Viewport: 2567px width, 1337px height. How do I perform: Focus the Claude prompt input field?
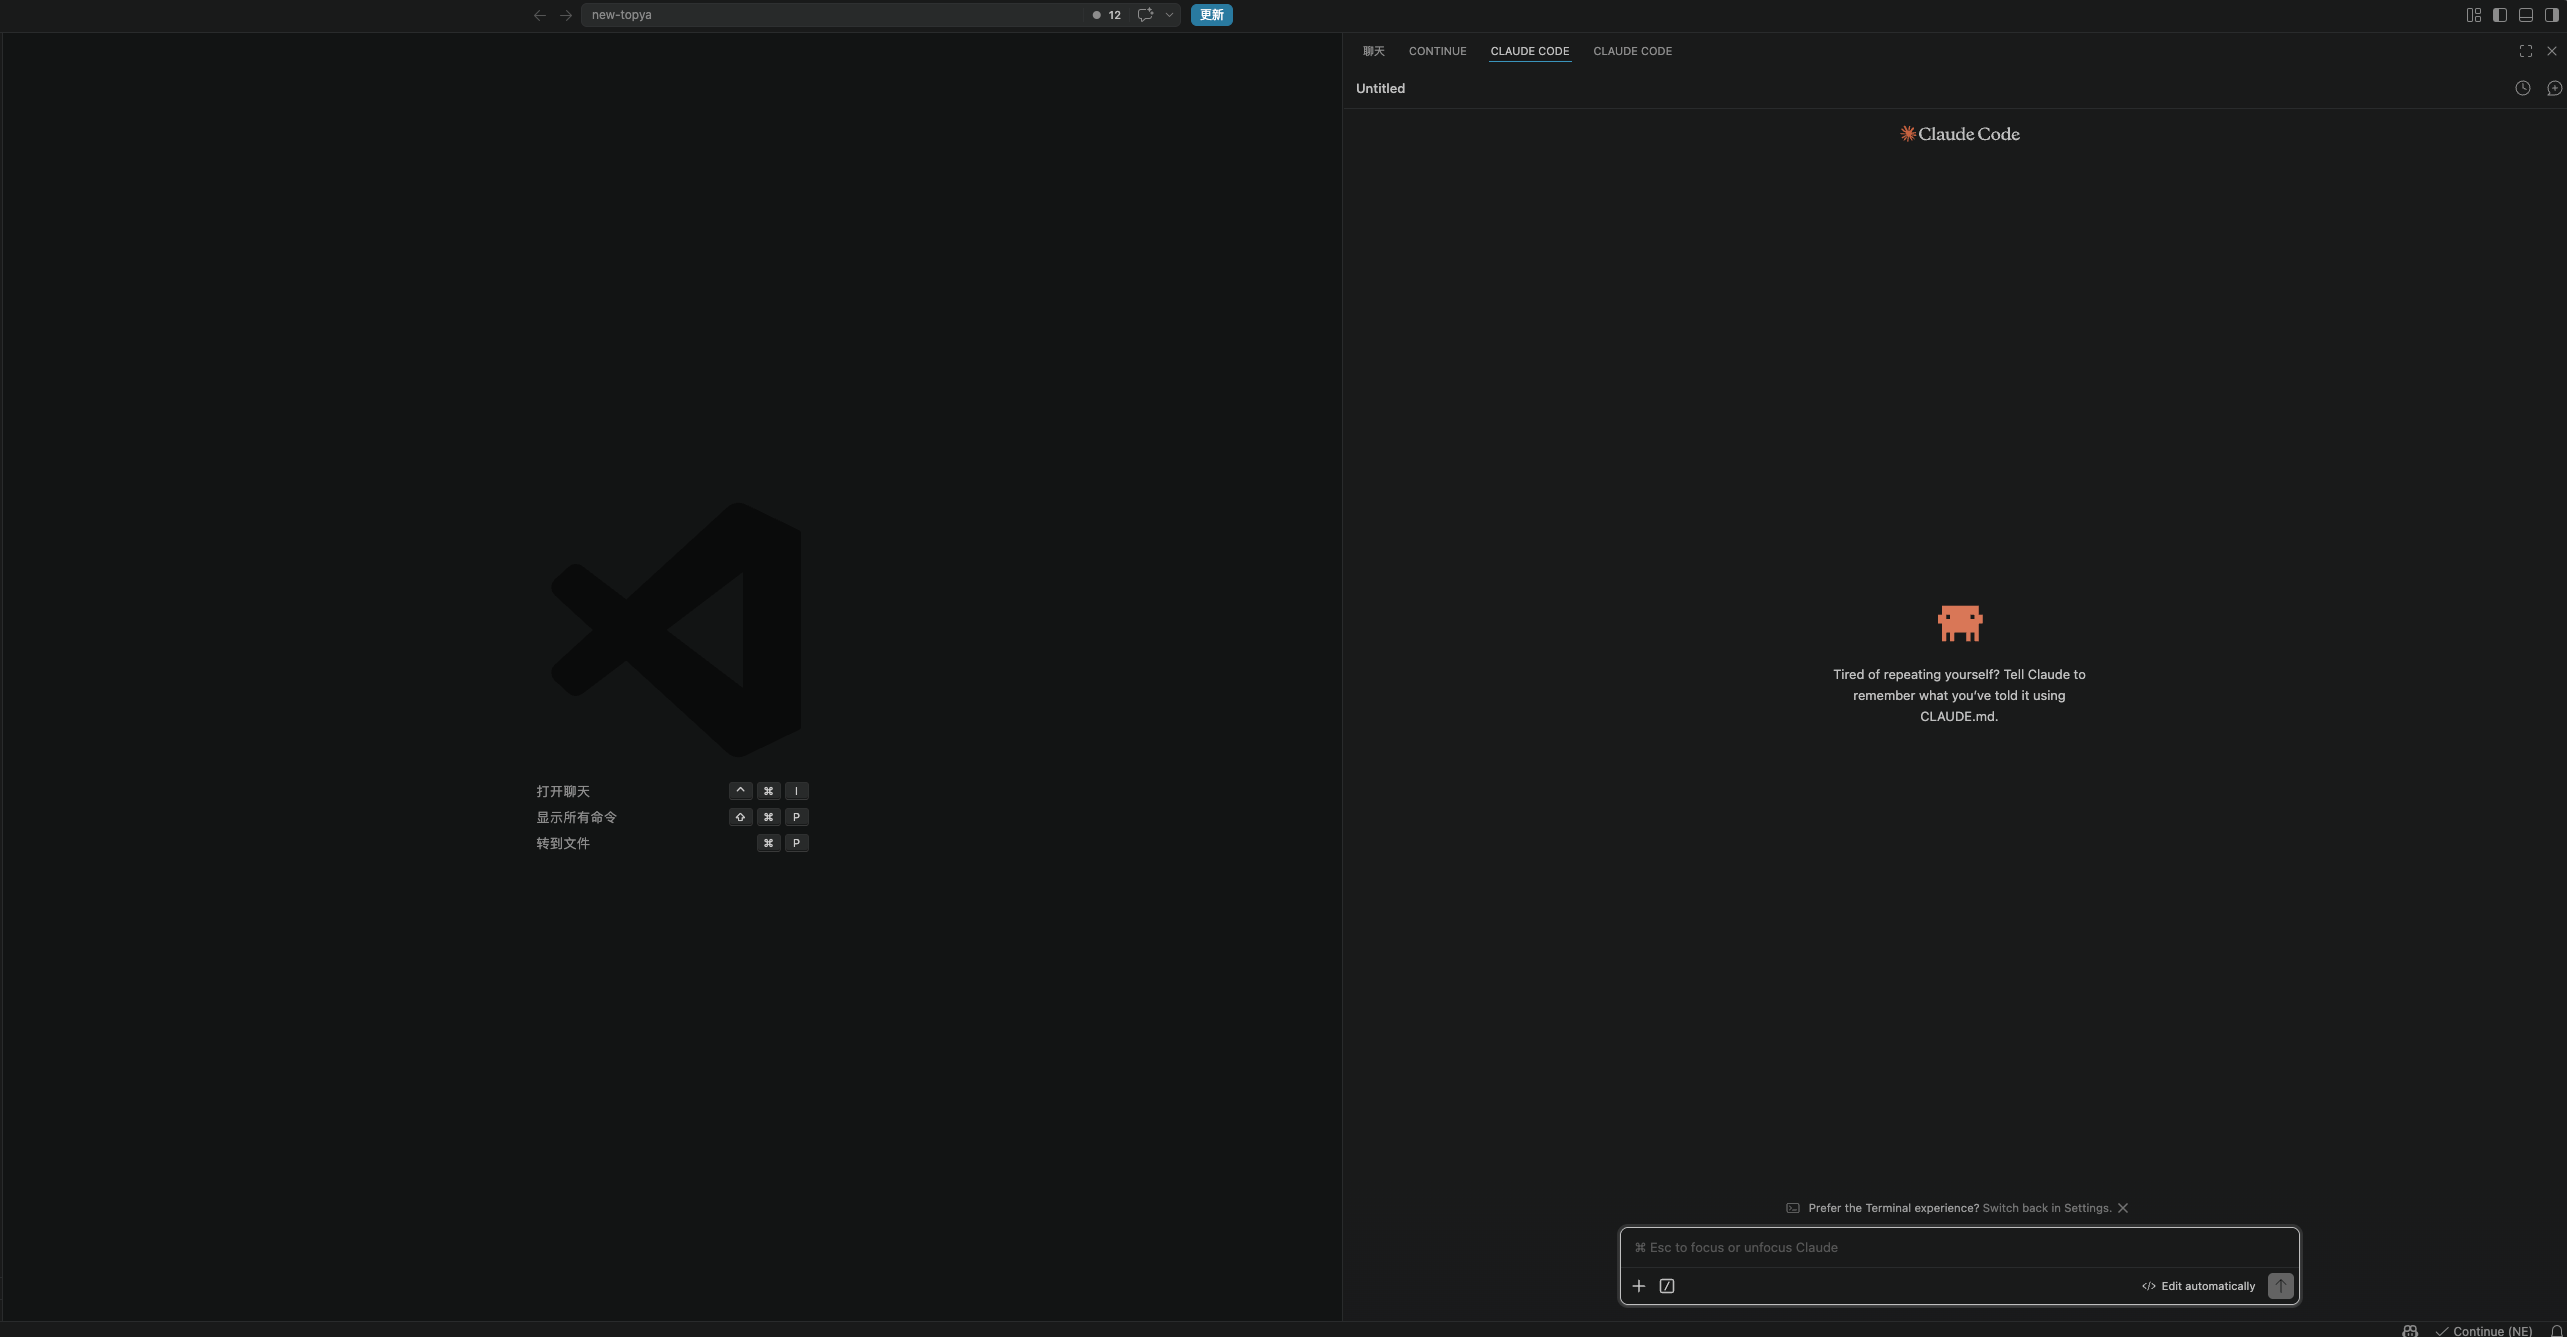tap(1959, 1247)
